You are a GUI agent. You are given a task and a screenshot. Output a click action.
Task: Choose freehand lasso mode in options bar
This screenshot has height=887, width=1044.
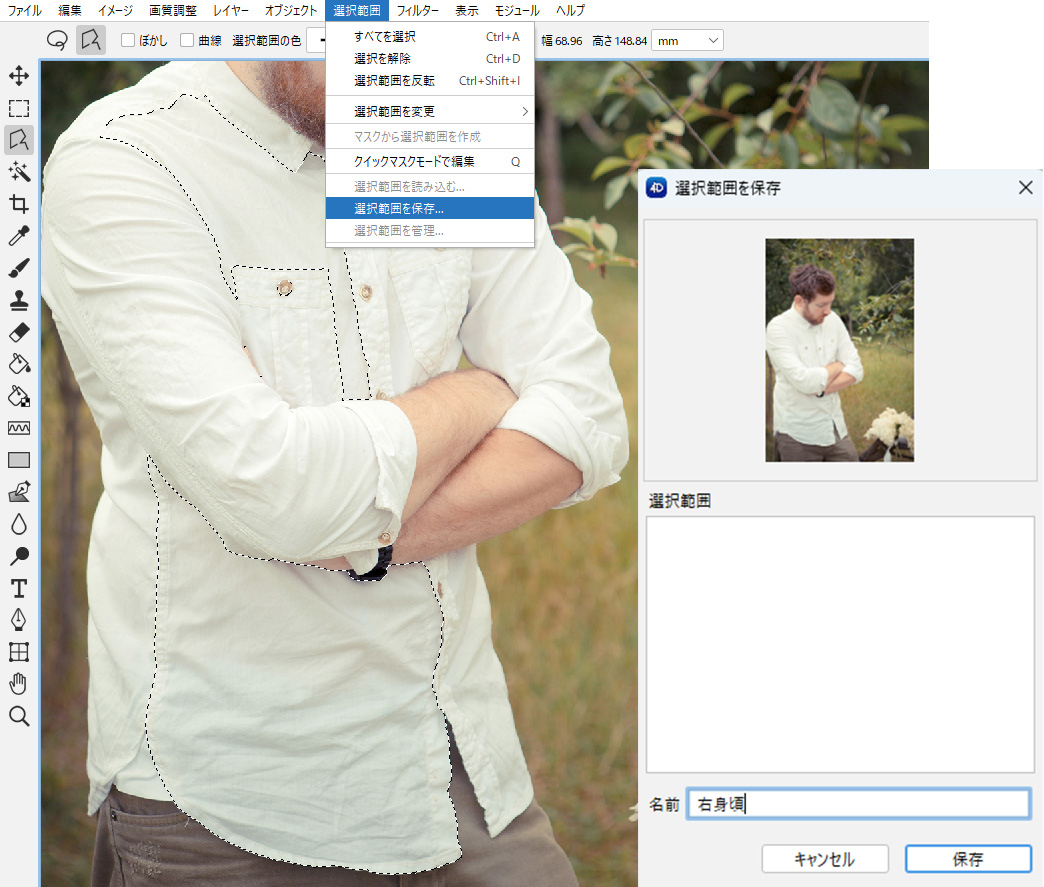click(57, 41)
